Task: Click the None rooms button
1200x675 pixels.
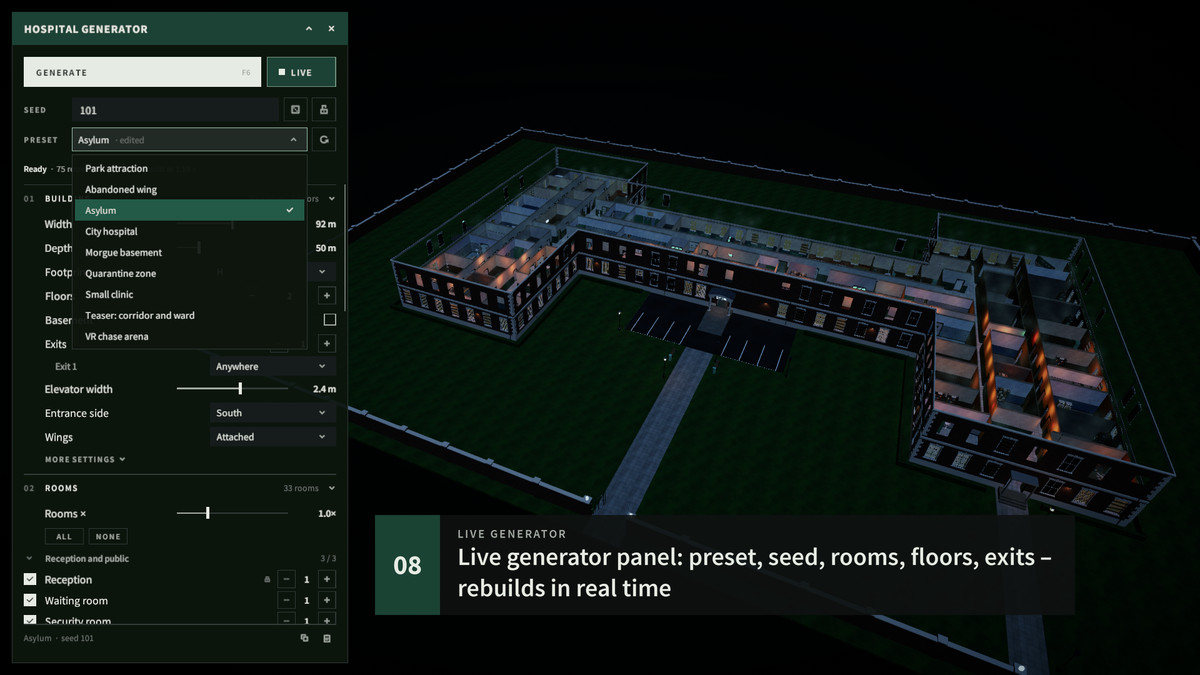Action: 108,537
